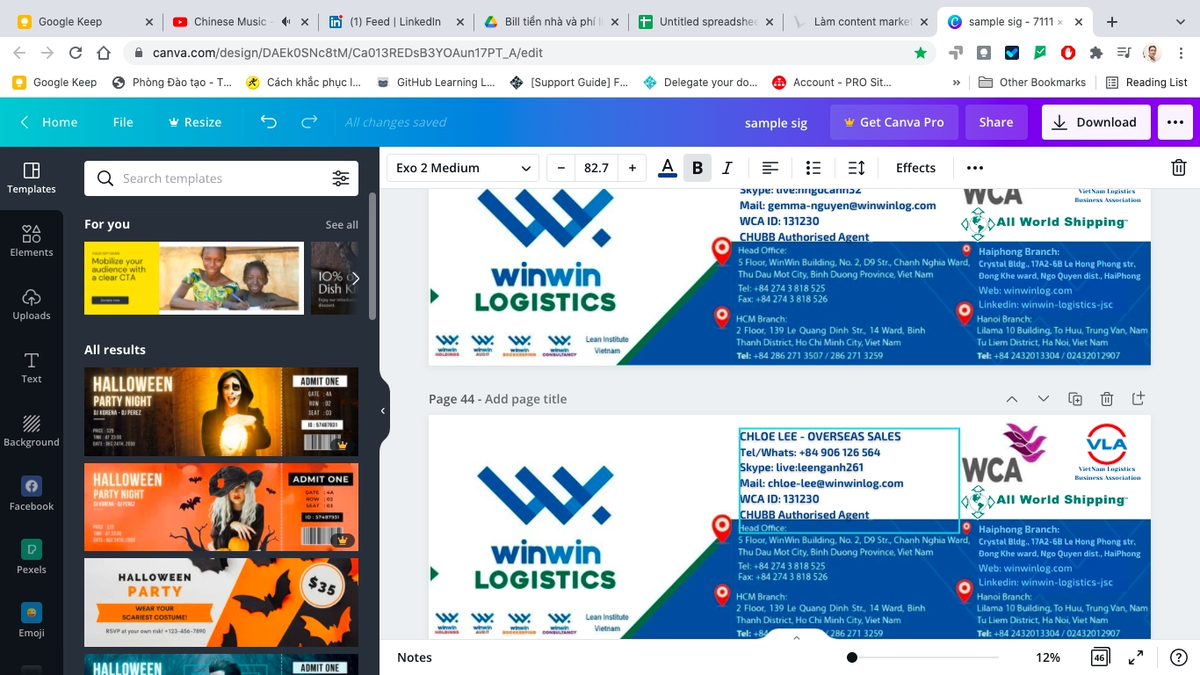Screen dimensions: 1200x675
Task: Open the Notes panel
Action: (414, 657)
